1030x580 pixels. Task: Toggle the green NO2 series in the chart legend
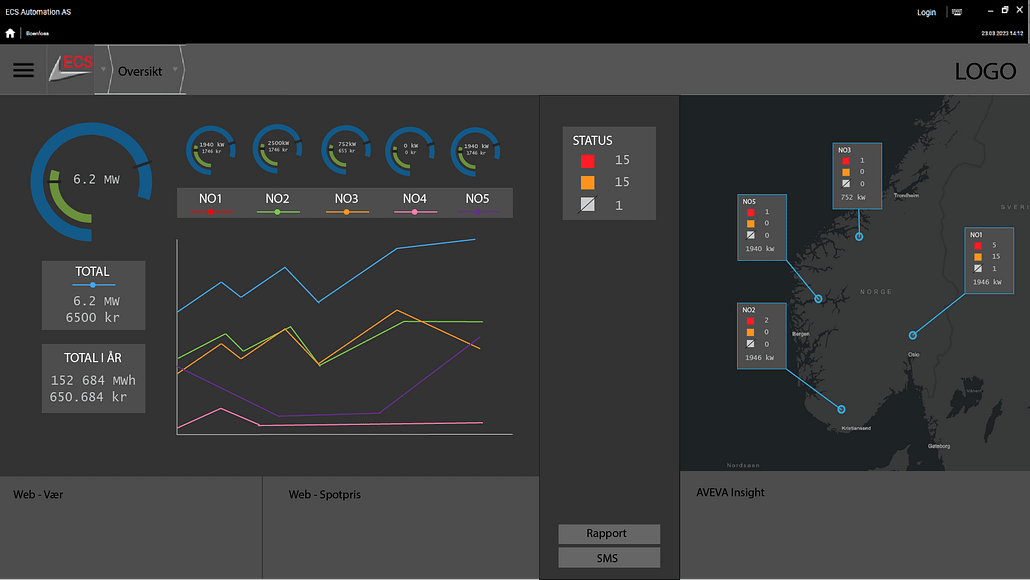pos(278,211)
